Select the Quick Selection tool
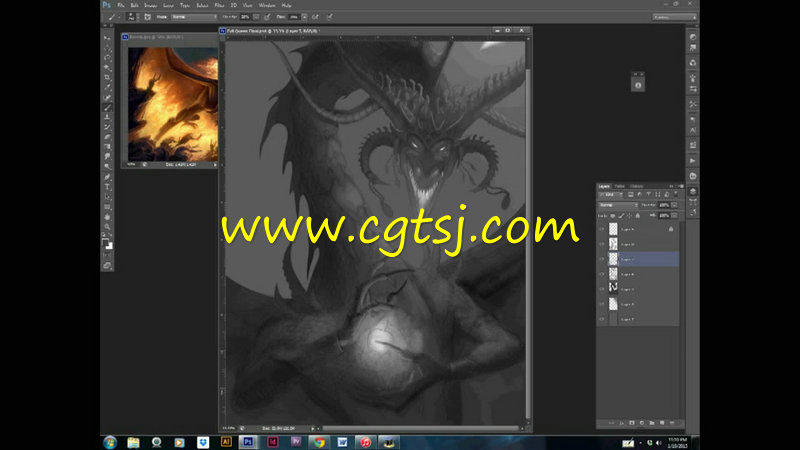Viewport: 800px width, 450px height. point(107,67)
